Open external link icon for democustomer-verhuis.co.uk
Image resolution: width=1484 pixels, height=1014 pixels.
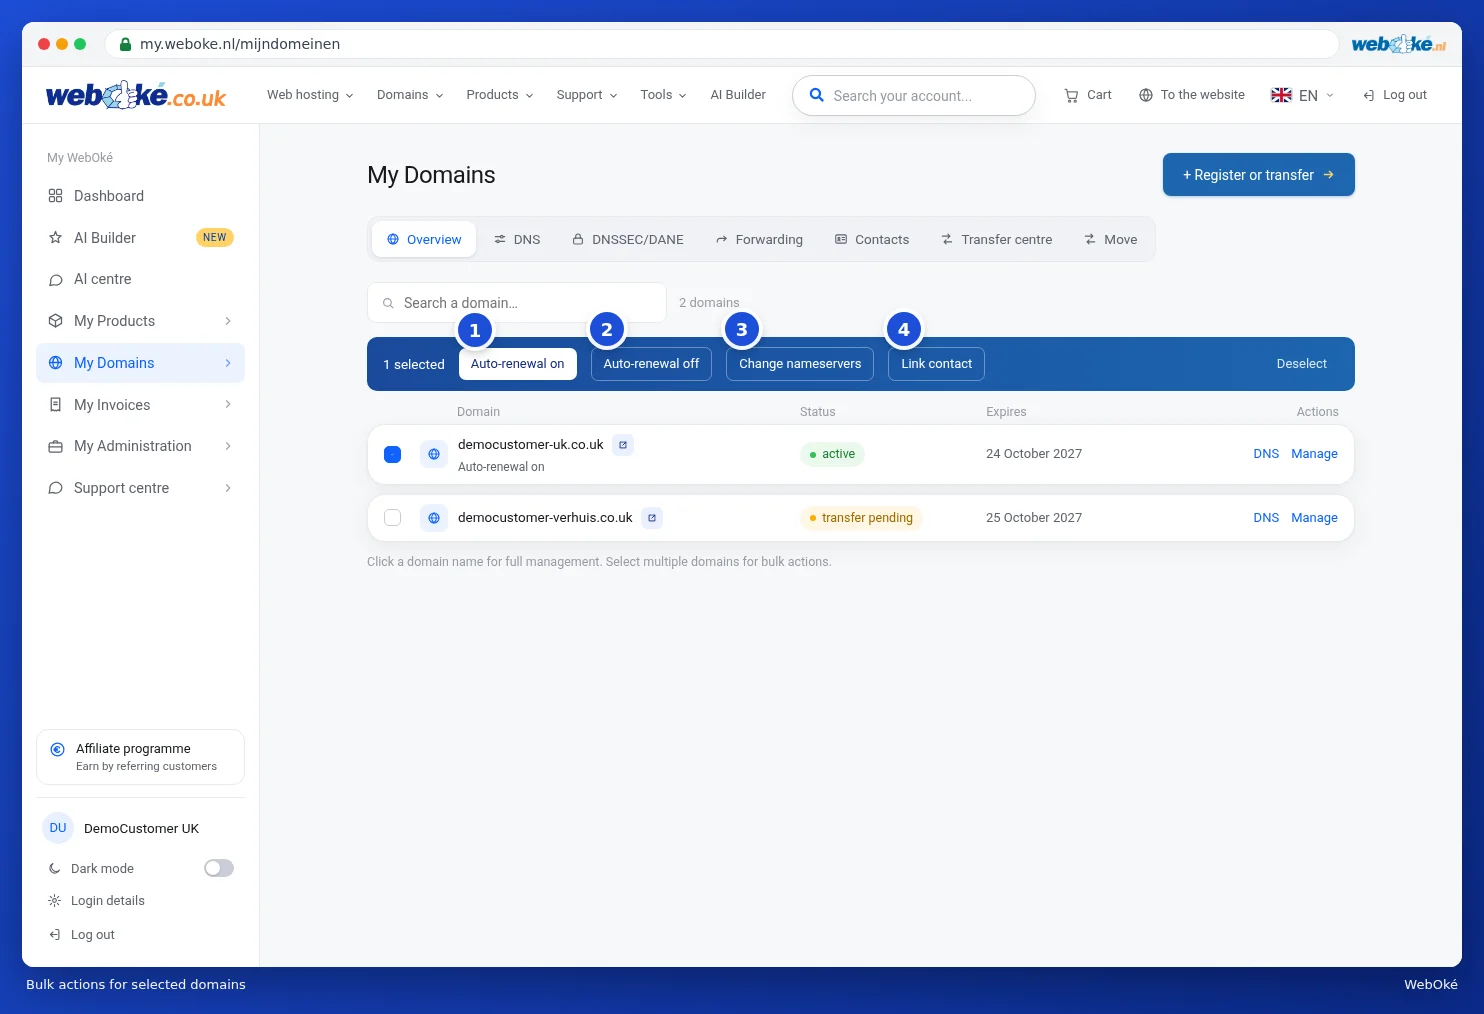click(x=652, y=518)
